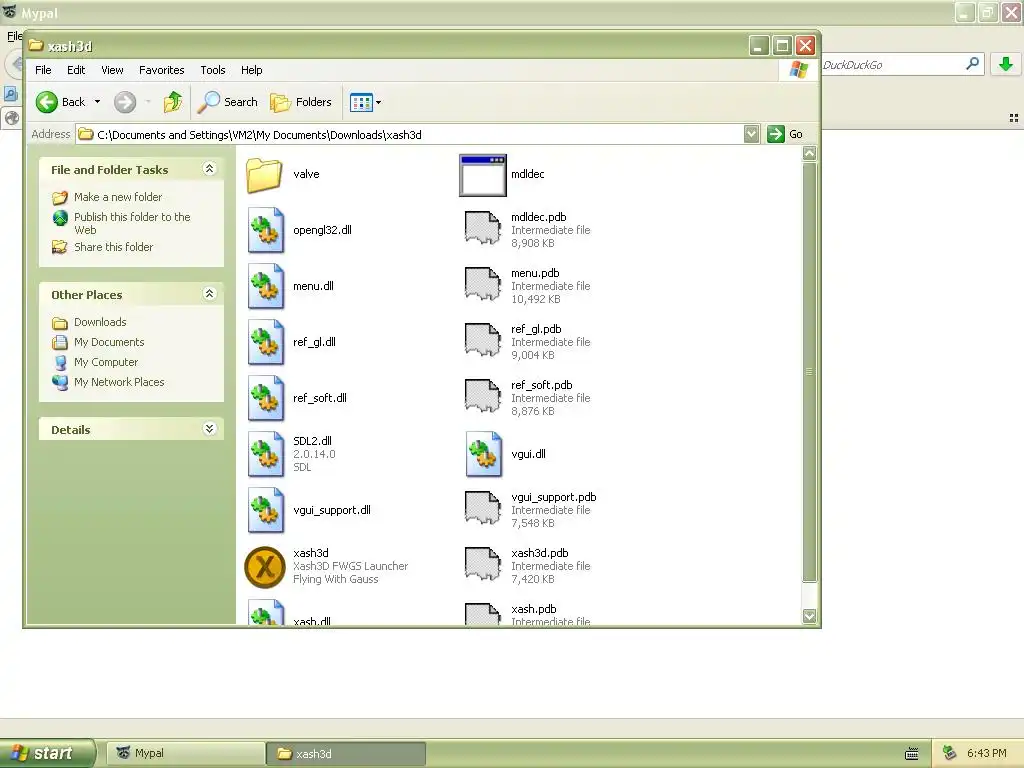This screenshot has height=768, width=1024.
Task: Toggle the Folders pane button
Action: [301, 102]
